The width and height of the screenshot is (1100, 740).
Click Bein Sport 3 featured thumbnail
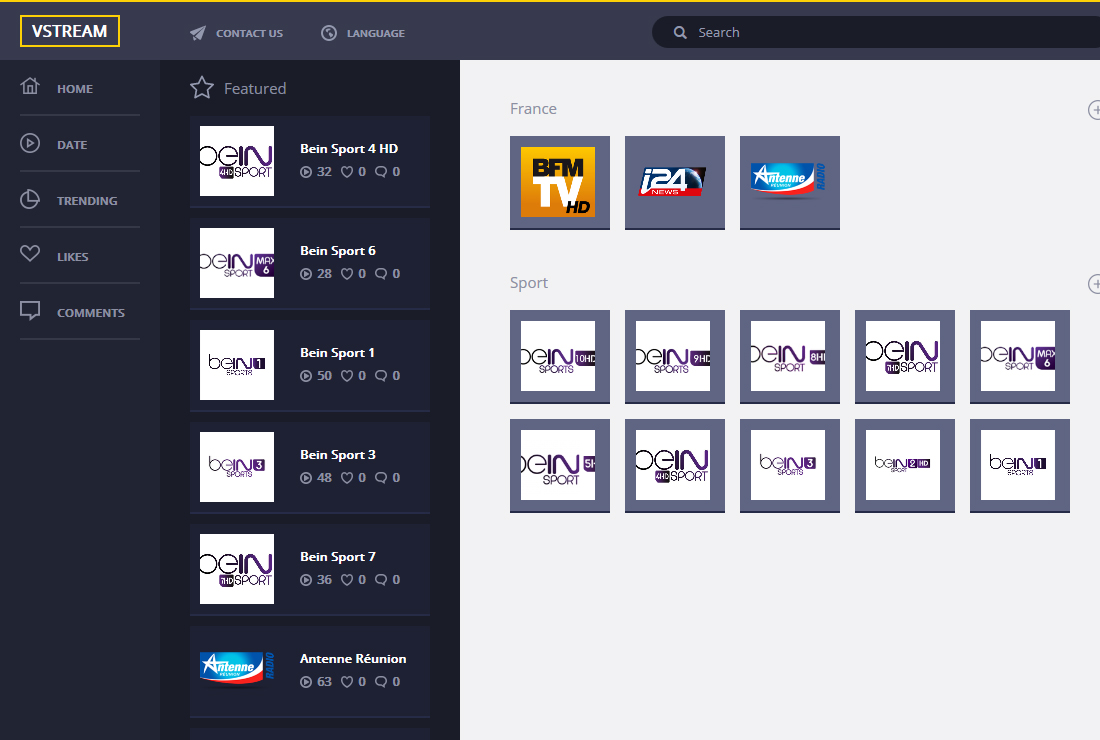click(237, 467)
